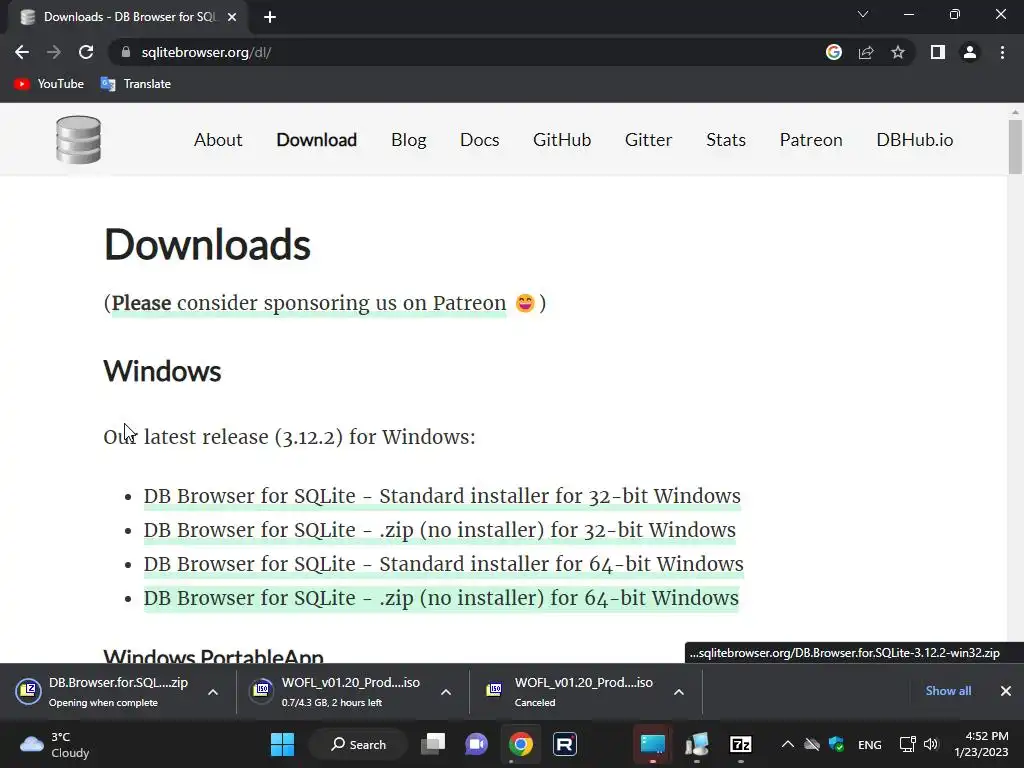Screen dimensions: 1024x768
Task: Open the Stats page
Action: [x=726, y=140]
